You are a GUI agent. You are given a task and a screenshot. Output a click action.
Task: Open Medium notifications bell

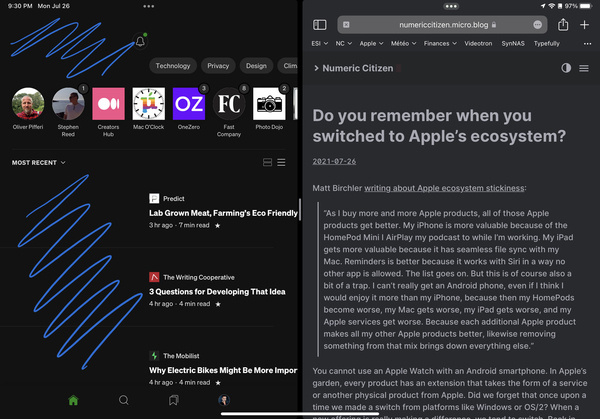coord(140,41)
